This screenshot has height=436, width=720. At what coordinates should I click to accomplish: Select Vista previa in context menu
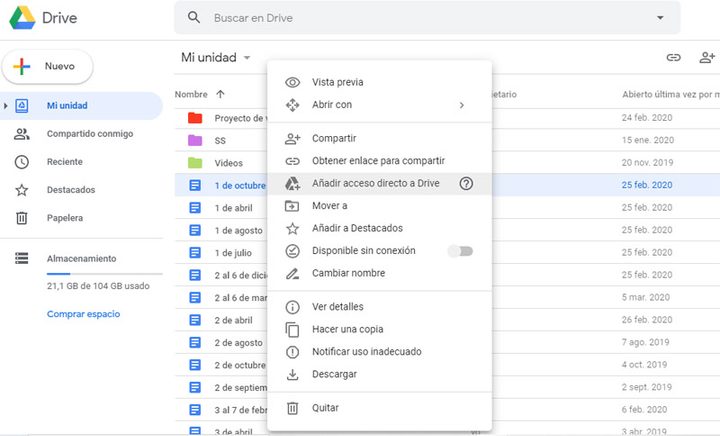(x=379, y=82)
